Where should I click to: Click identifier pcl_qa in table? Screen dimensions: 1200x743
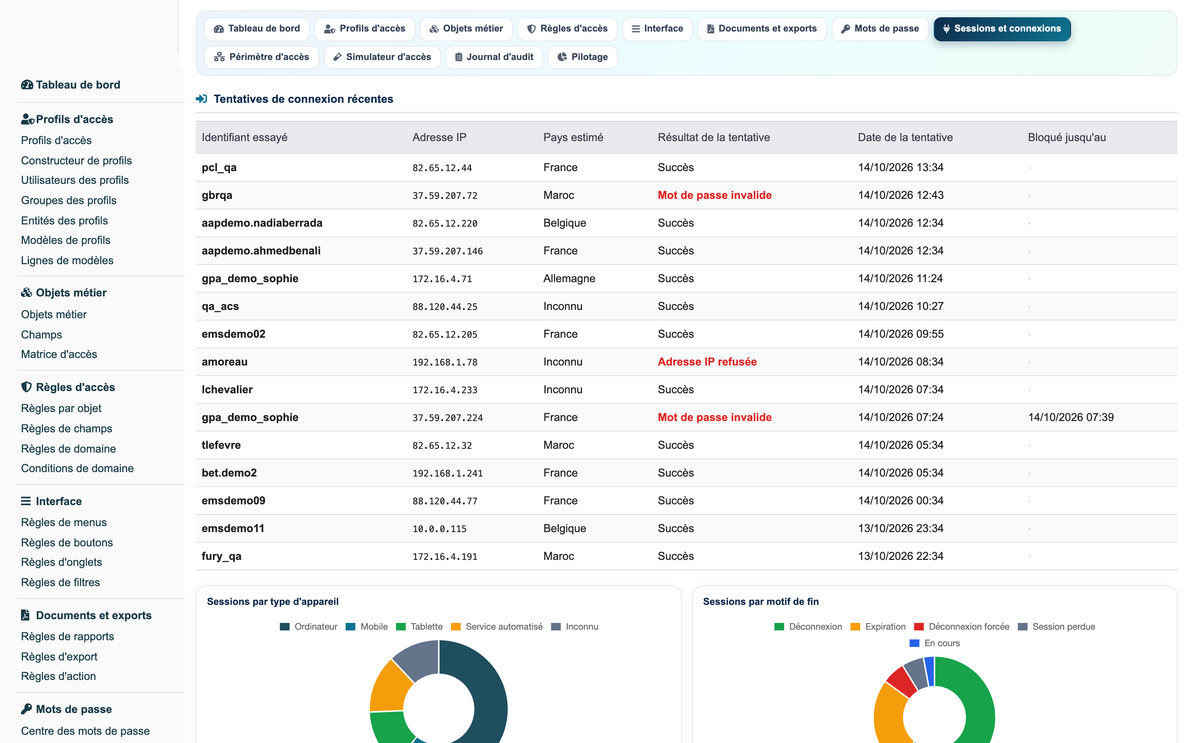219,167
